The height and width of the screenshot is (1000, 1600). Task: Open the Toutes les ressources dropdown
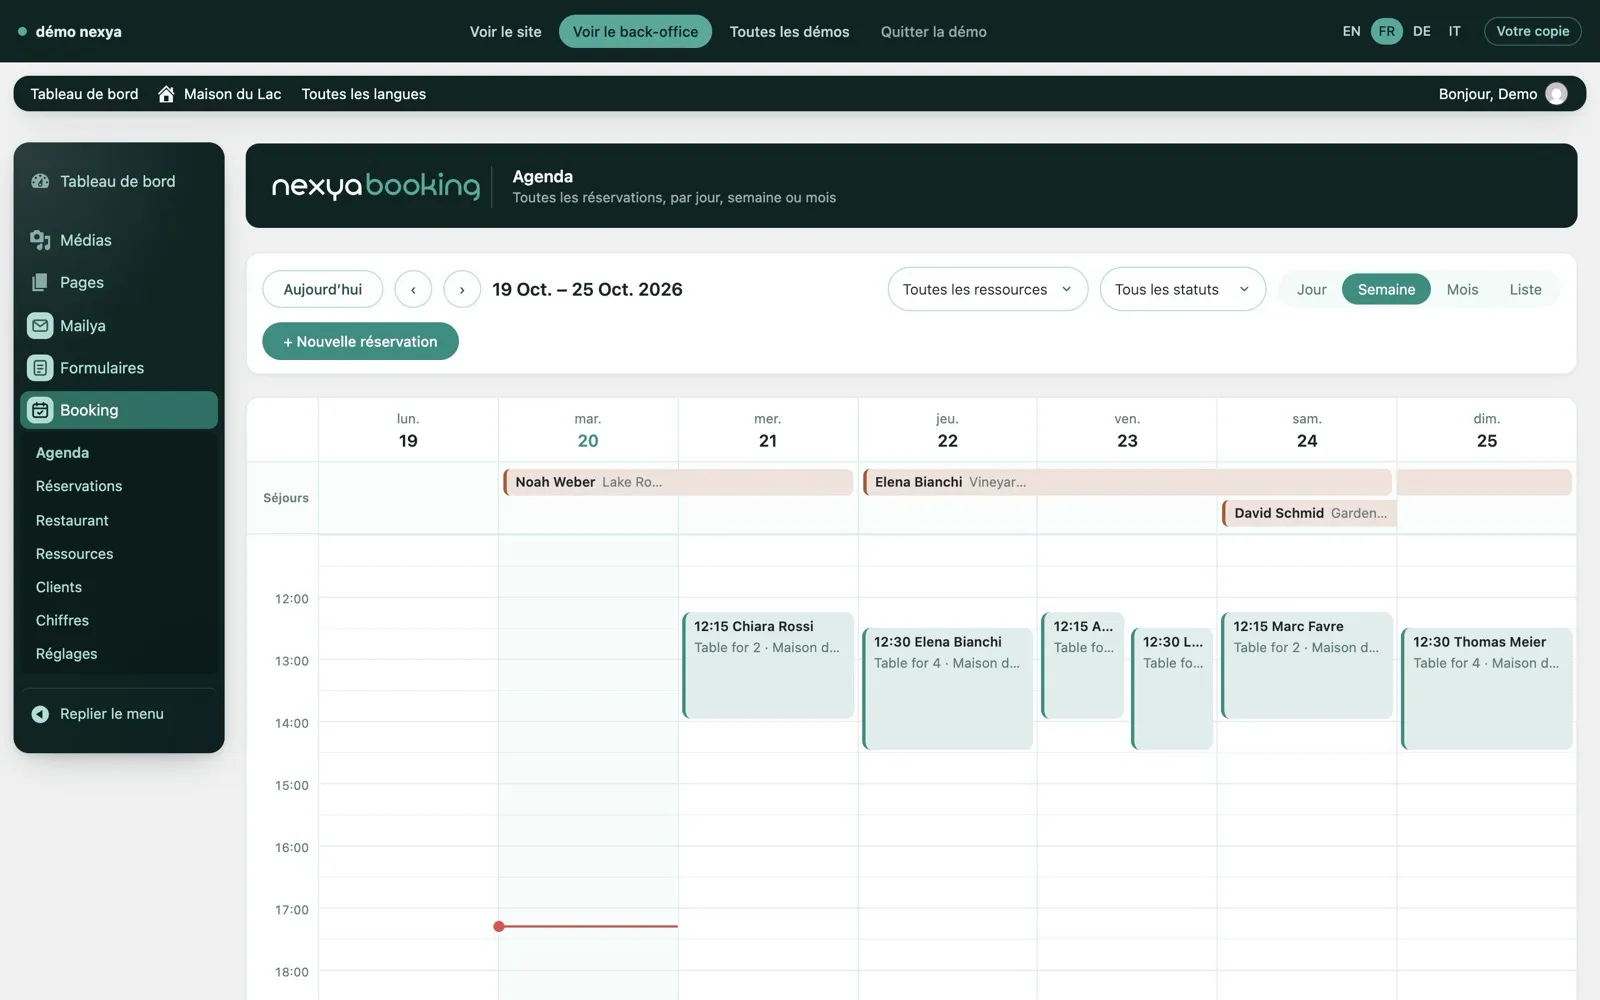click(x=987, y=289)
